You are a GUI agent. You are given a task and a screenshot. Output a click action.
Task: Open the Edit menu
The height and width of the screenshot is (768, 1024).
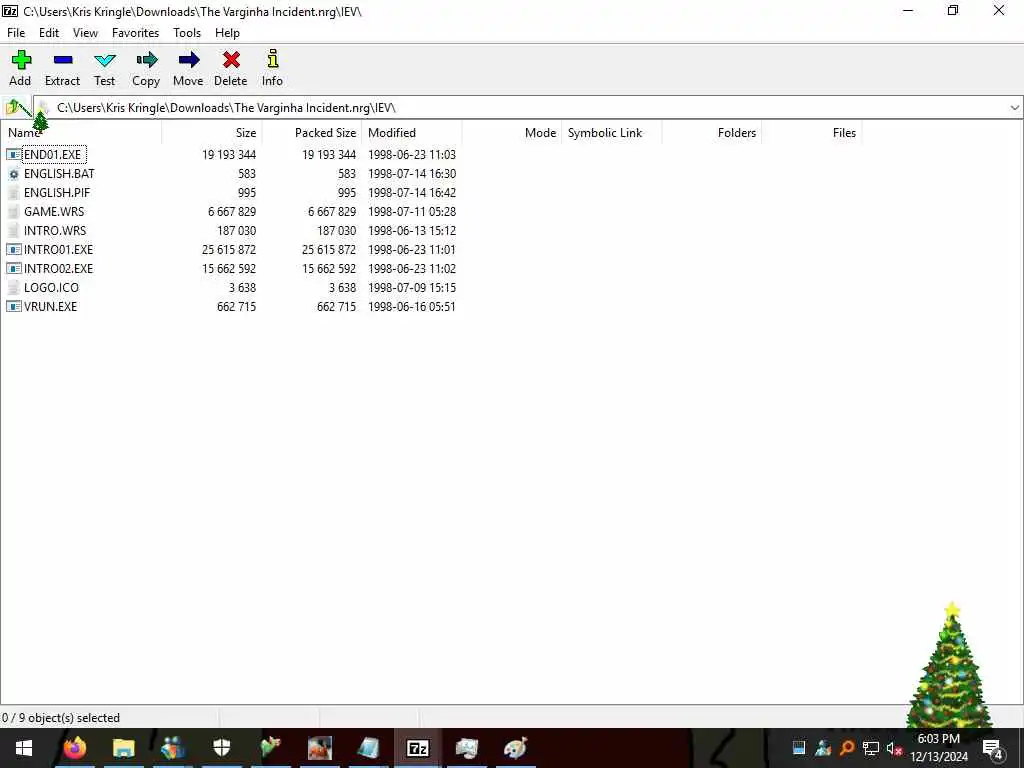tap(49, 33)
